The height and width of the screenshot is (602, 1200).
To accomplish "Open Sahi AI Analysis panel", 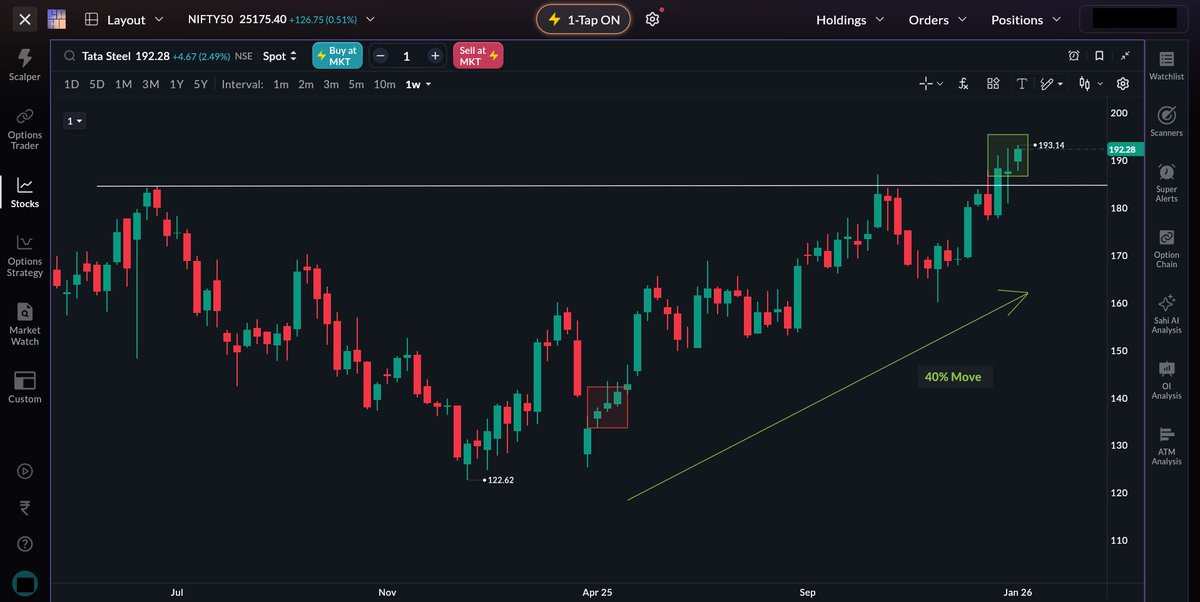I will [1166, 315].
